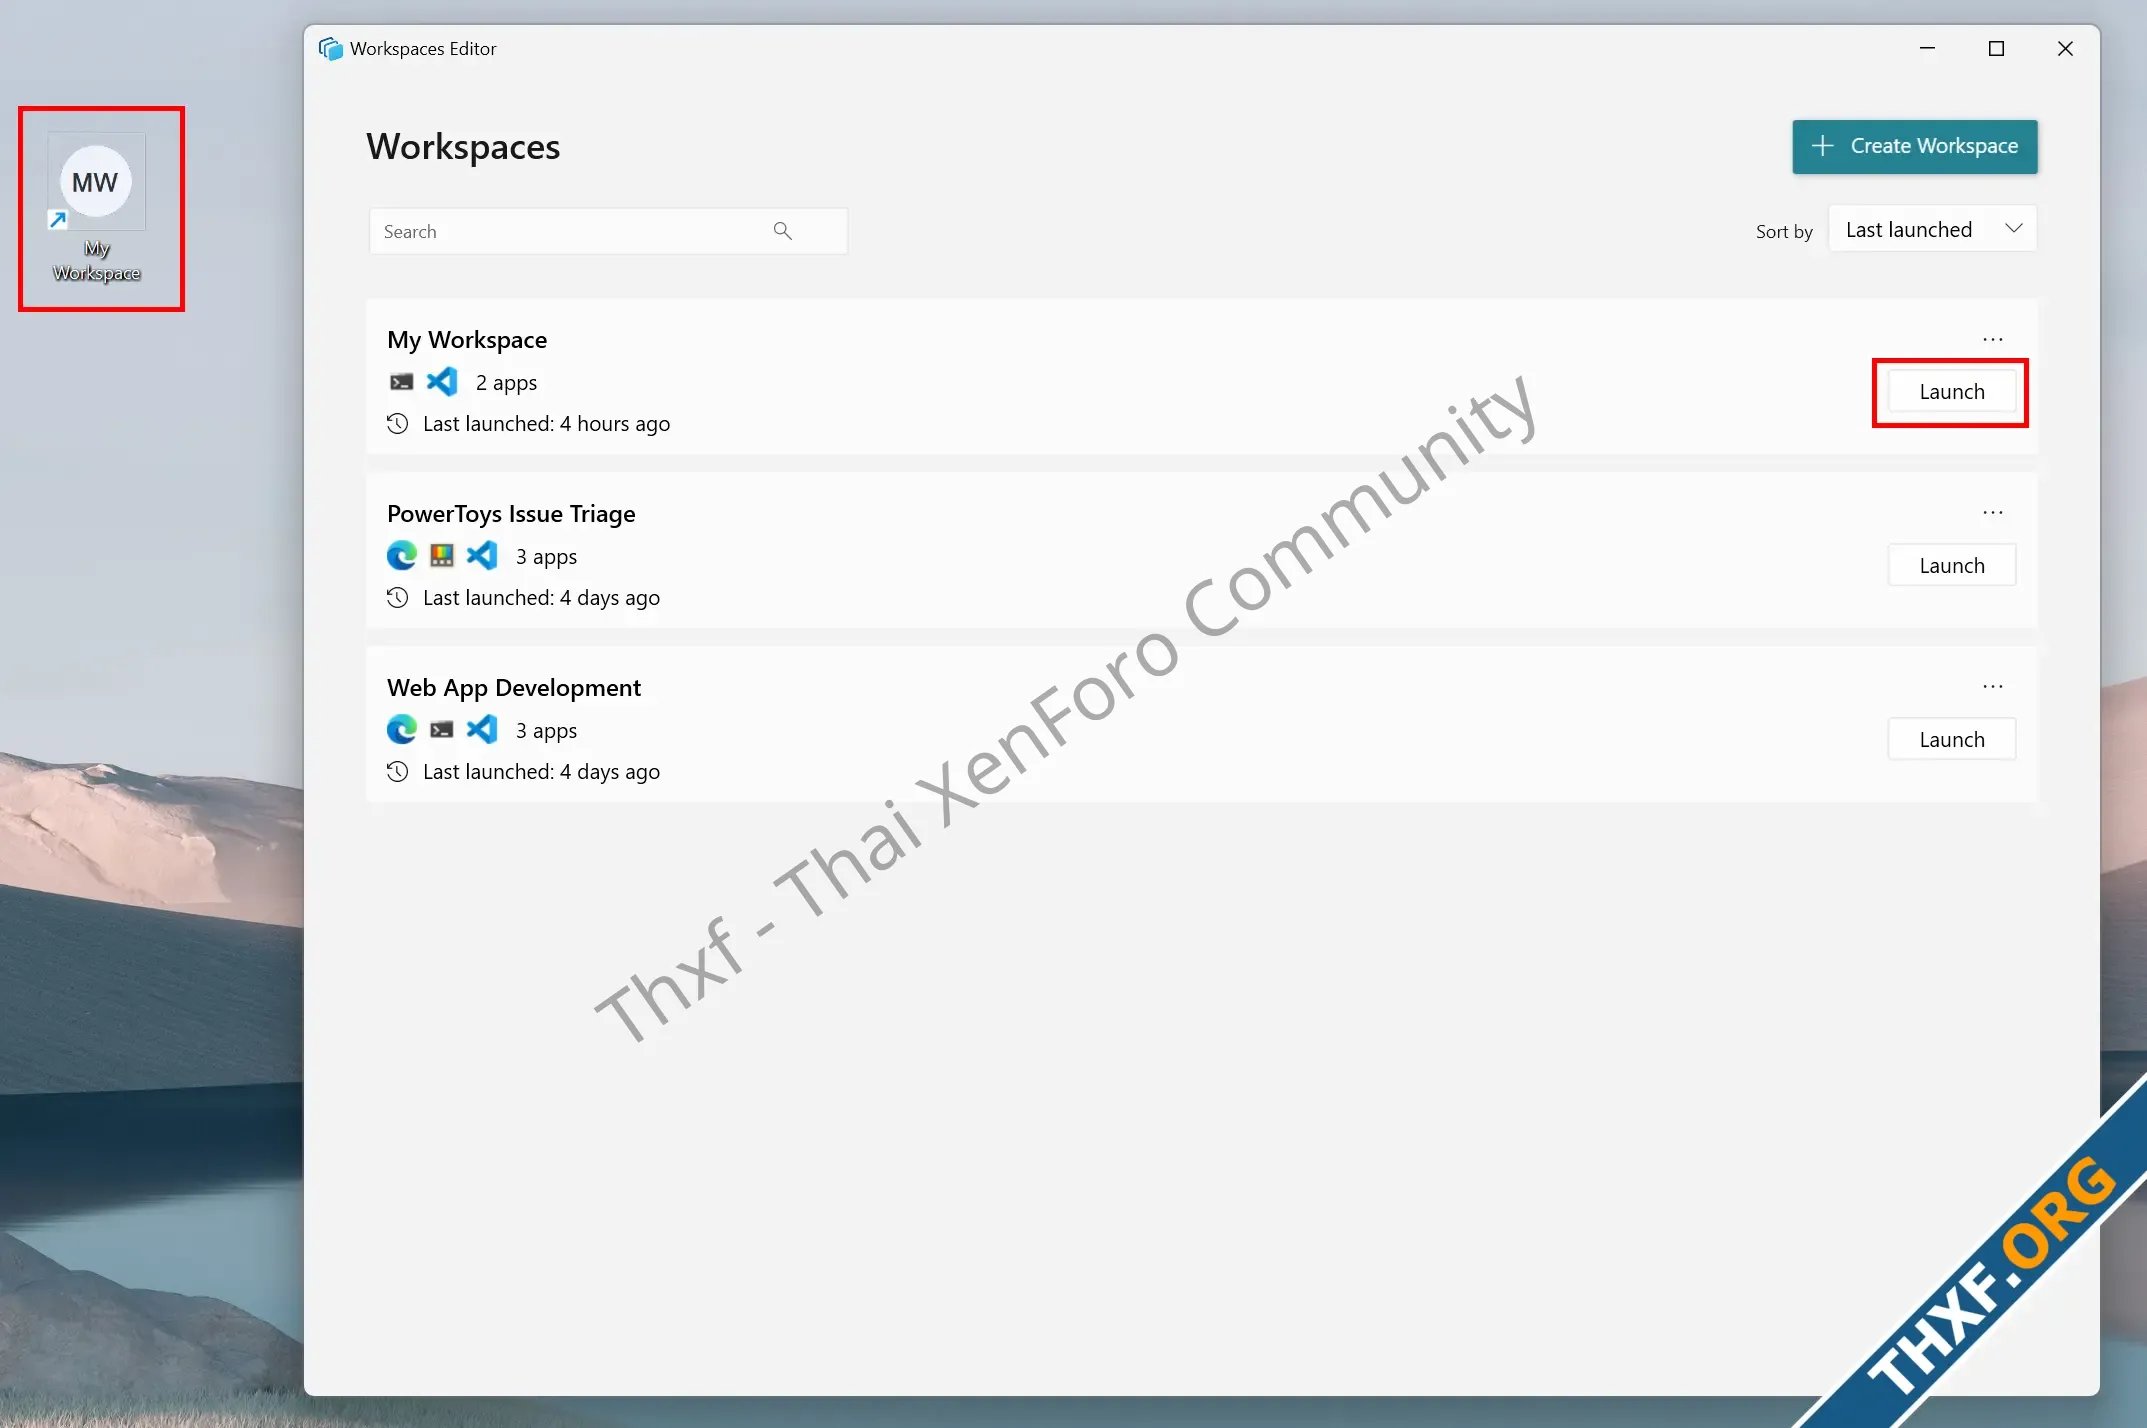Viewport: 2147px width, 1428px height.
Task: Click last launched text of PowerToys Issue Triage
Action: point(541,598)
